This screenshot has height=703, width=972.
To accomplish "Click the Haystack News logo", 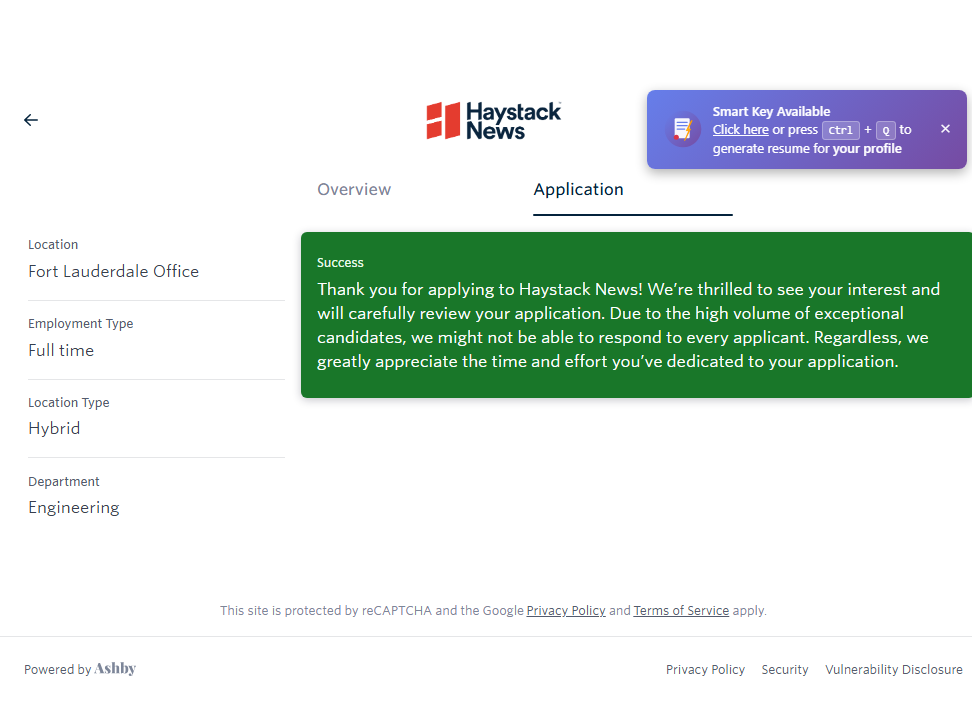I will tap(494, 120).
